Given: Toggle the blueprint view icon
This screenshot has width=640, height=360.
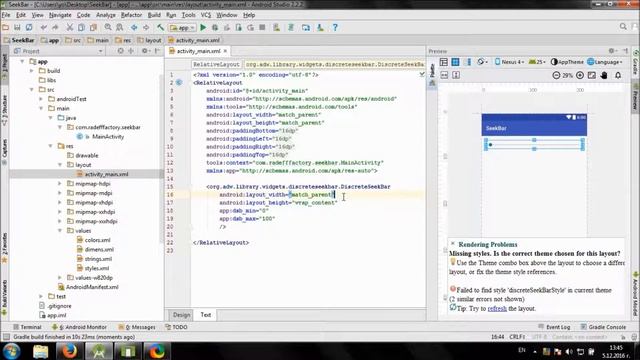Looking at the screenshot, I should coord(456,62).
